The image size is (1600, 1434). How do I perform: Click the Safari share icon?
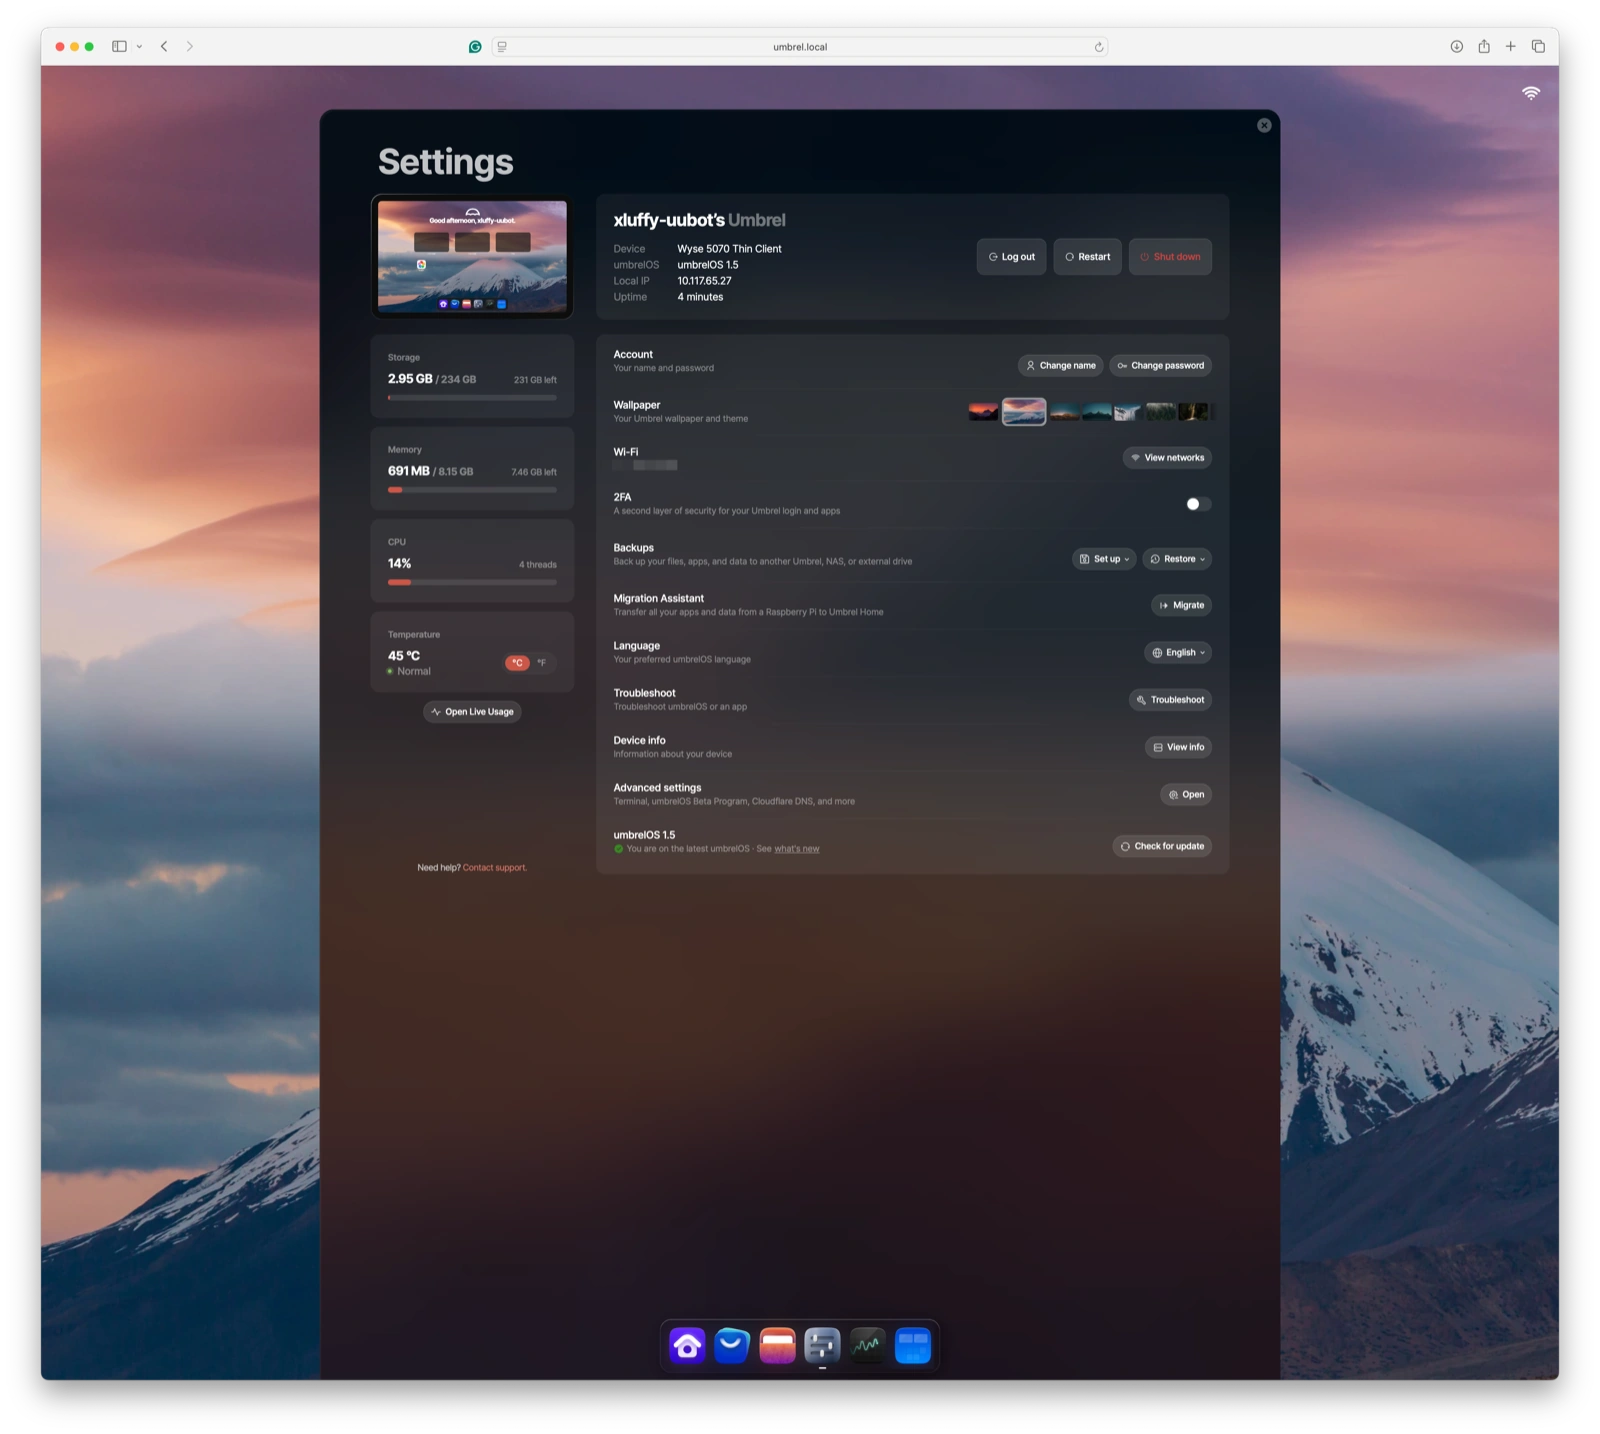(1484, 46)
